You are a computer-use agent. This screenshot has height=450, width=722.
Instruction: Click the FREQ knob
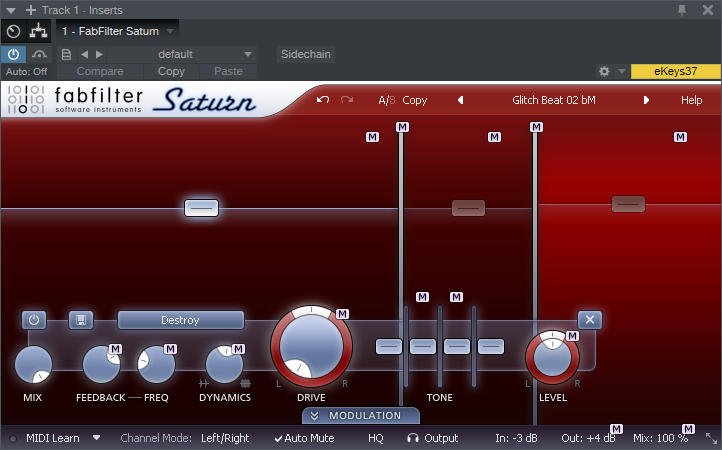click(x=156, y=364)
